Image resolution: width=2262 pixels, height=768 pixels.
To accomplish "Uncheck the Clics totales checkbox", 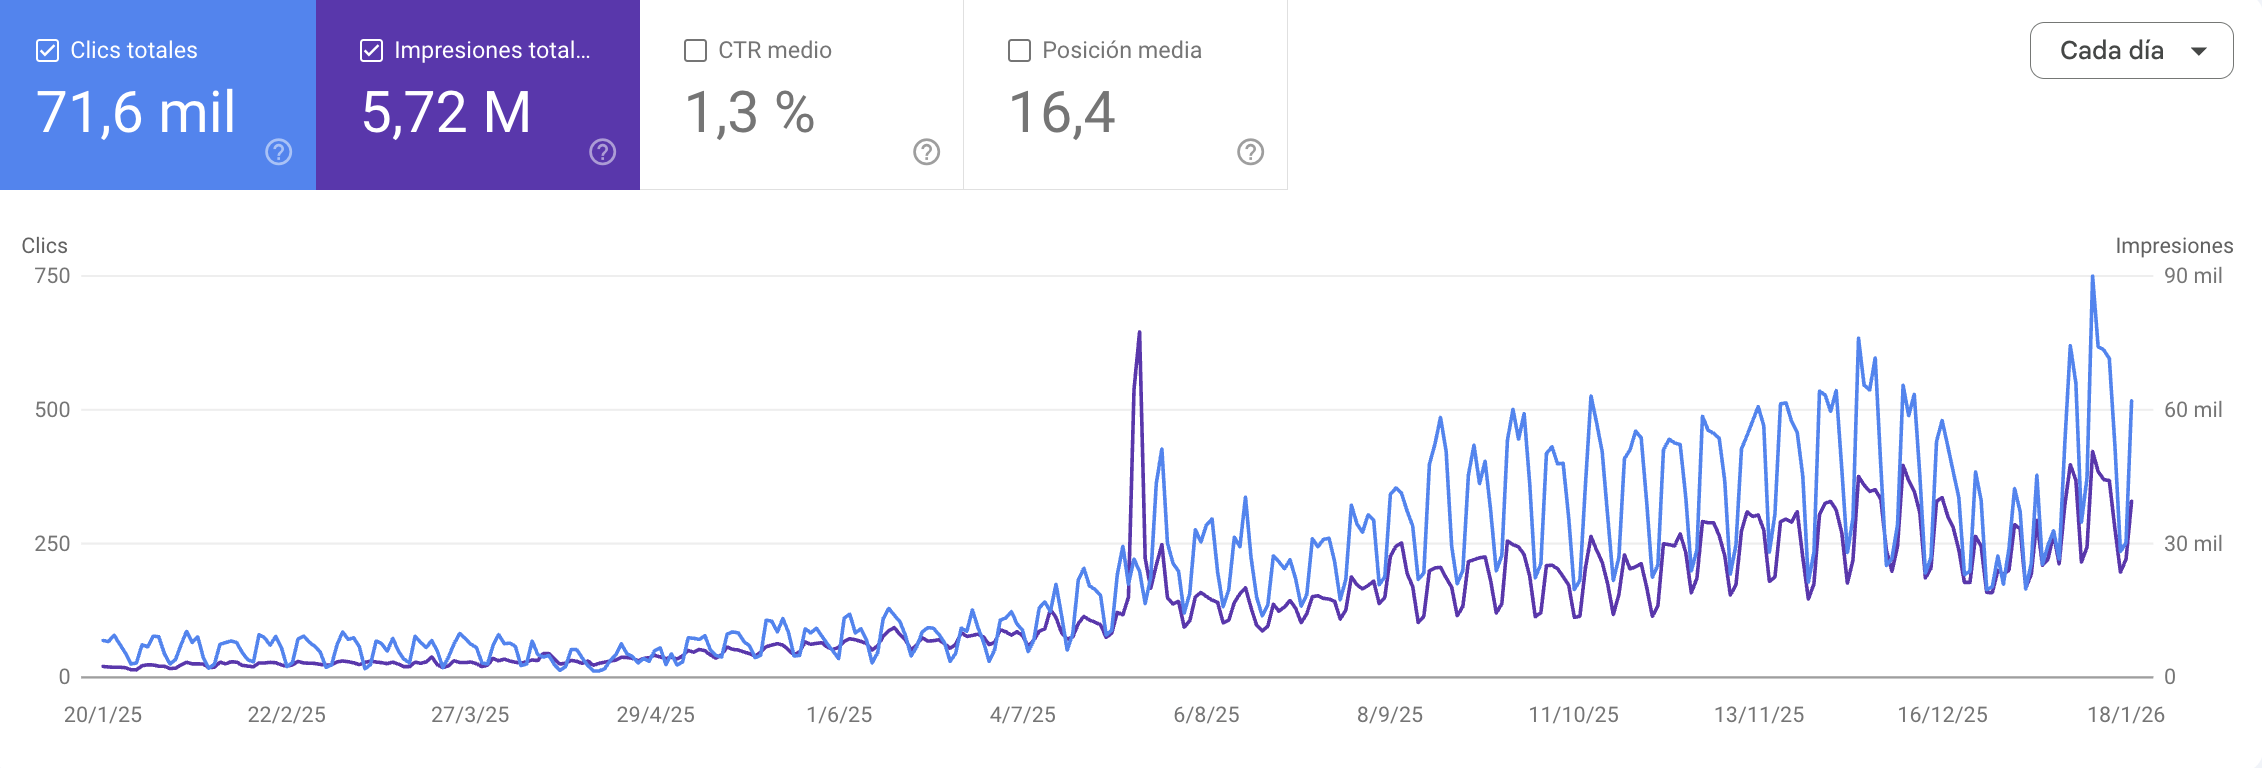I will 46,49.
